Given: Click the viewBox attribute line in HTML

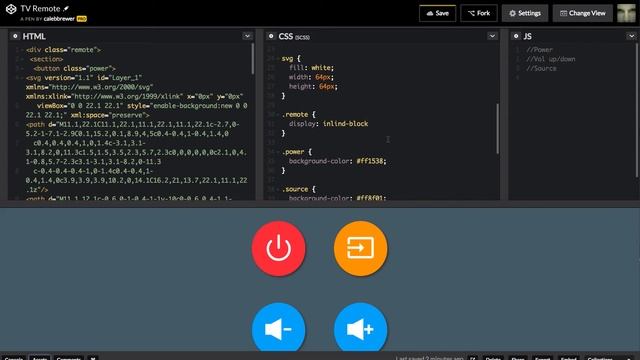Looking at the screenshot, I should [x=142, y=106].
